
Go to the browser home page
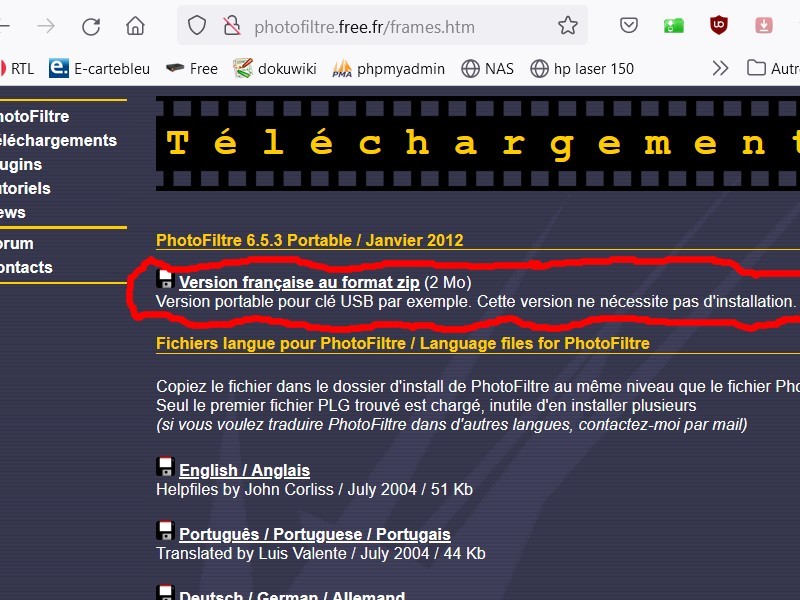point(135,26)
